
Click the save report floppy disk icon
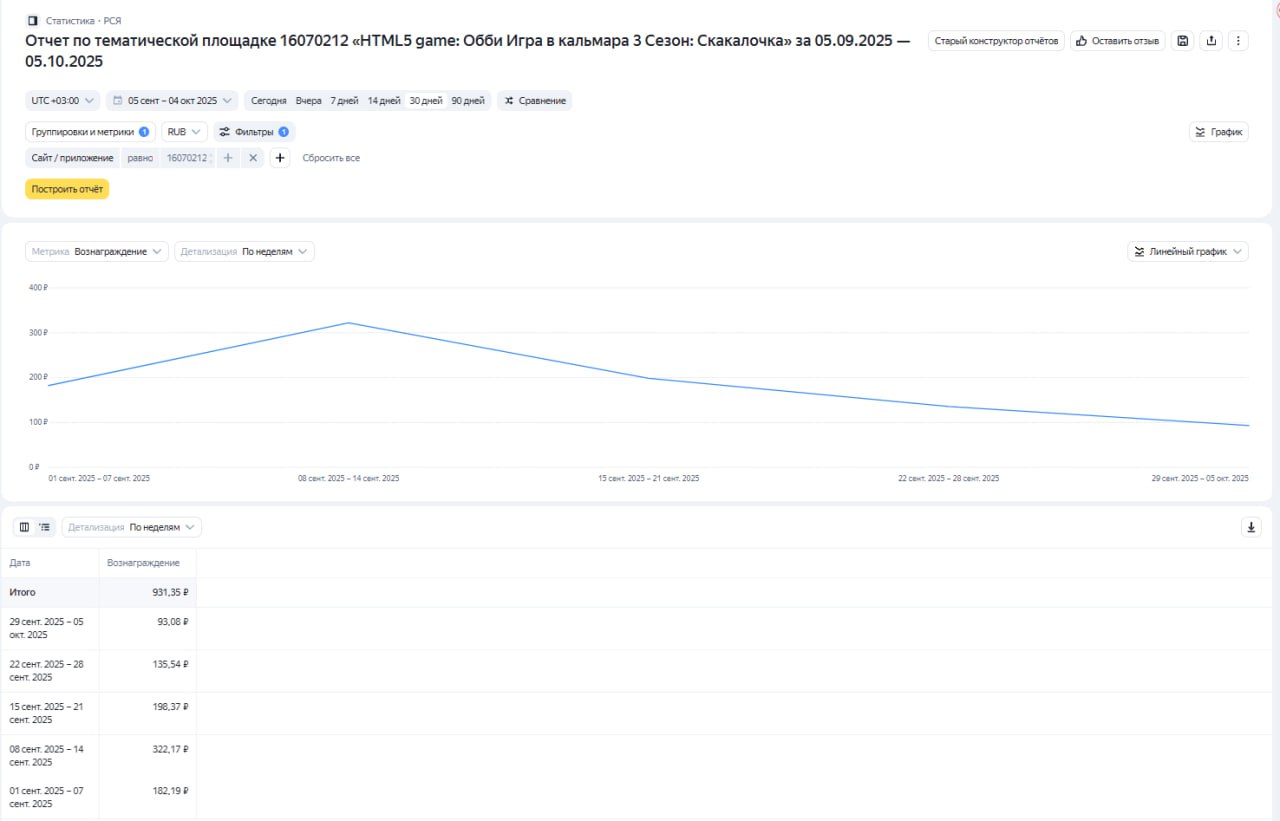point(1183,41)
